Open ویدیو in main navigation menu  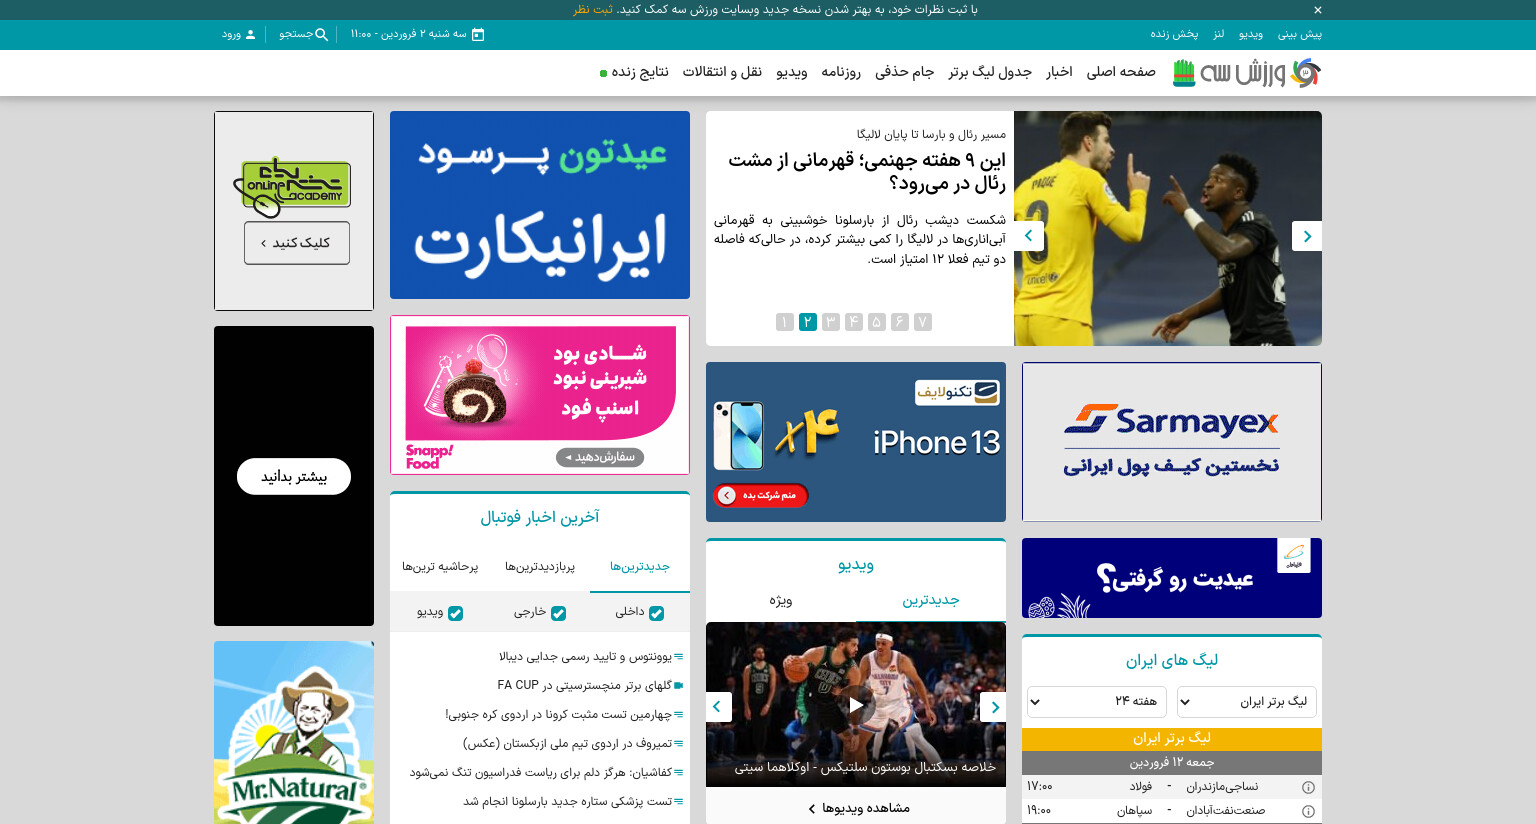point(792,72)
